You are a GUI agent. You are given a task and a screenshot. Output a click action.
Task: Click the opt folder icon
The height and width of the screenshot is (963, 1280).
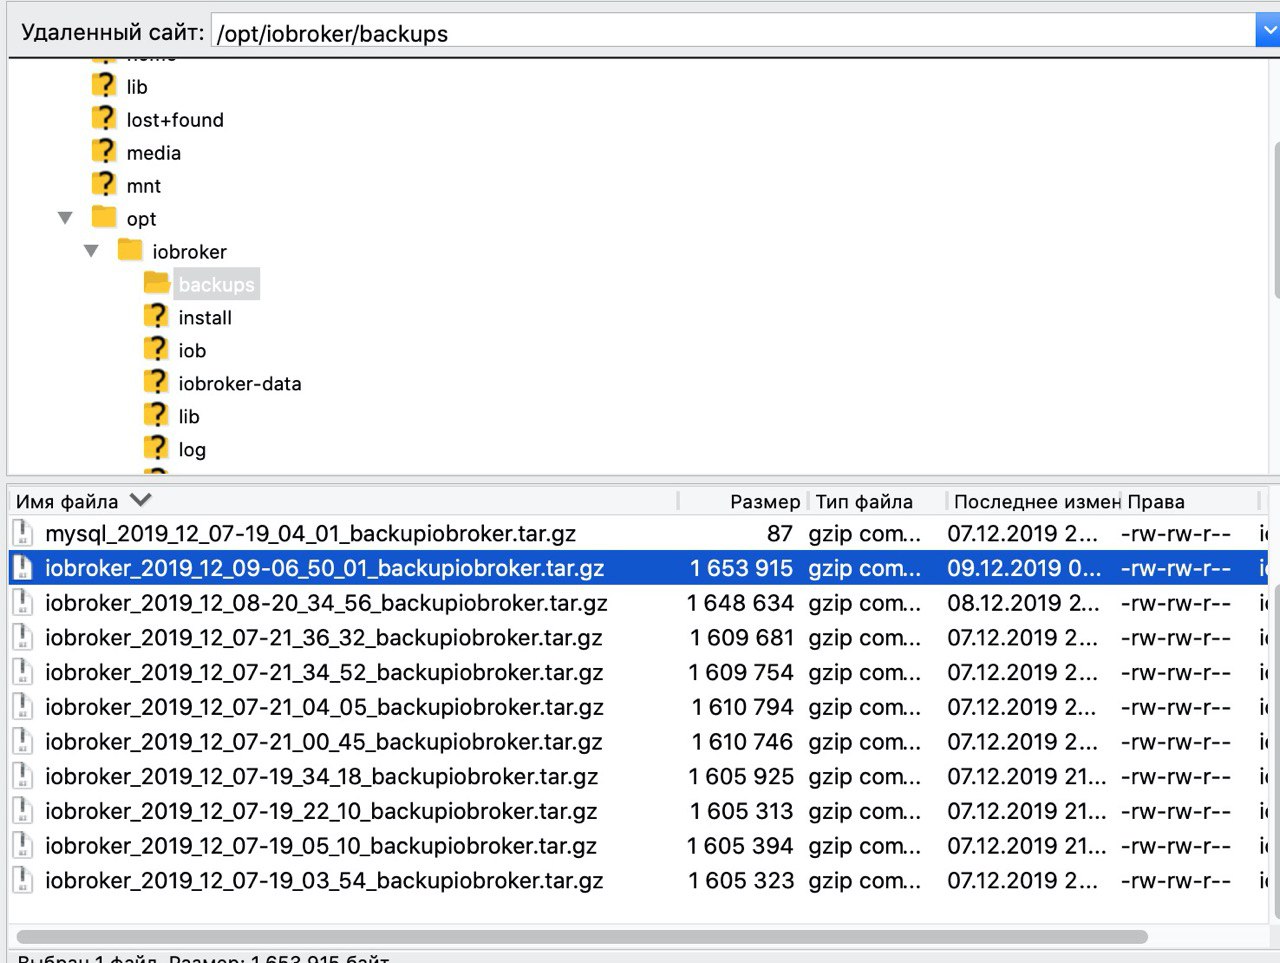click(x=104, y=217)
